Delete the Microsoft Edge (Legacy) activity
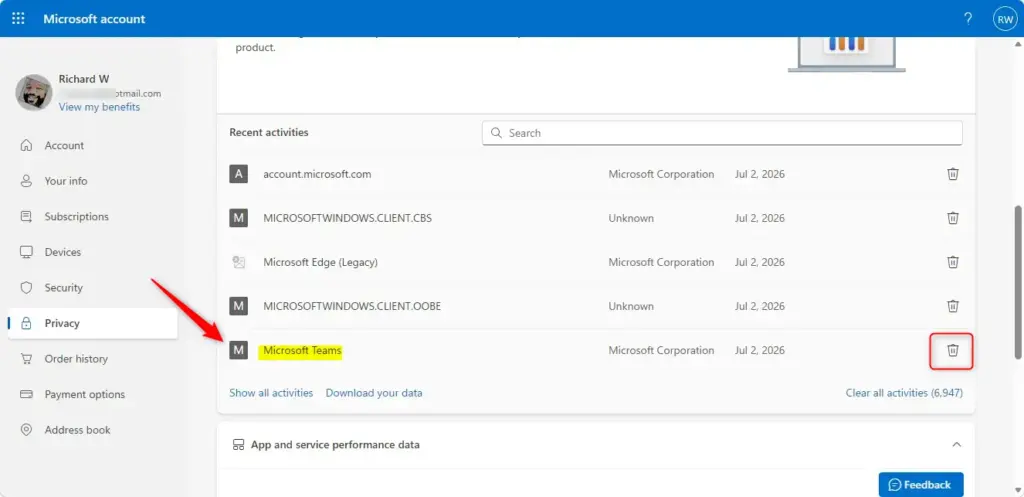Screen dimensions: 1024x497 953,262
